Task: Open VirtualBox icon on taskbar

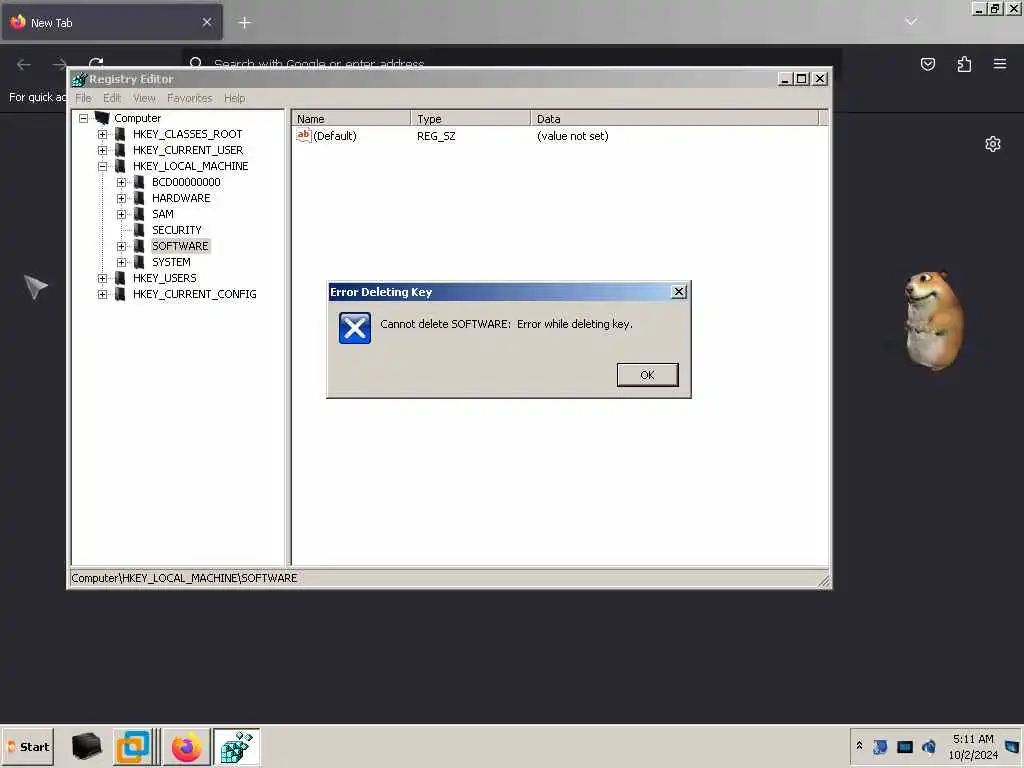Action: point(133,746)
